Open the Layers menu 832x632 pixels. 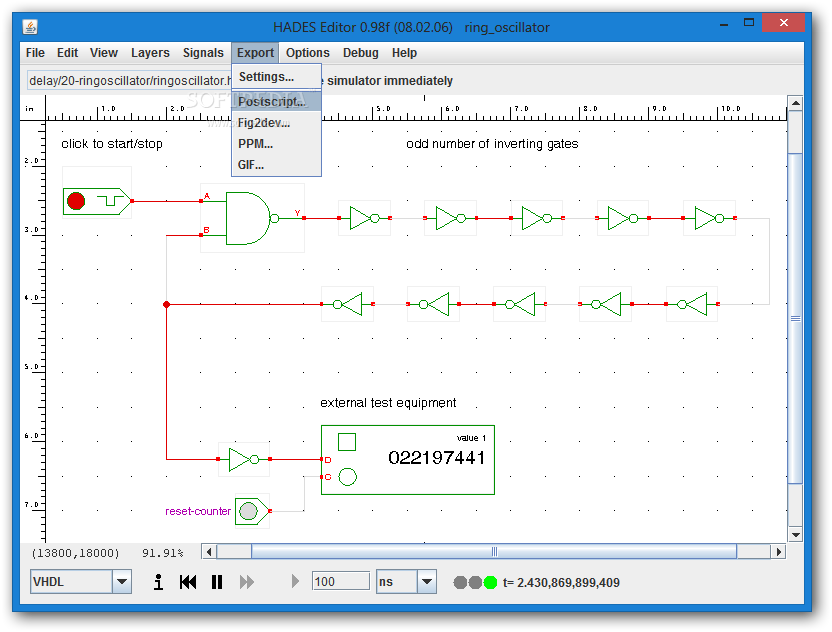click(x=150, y=53)
